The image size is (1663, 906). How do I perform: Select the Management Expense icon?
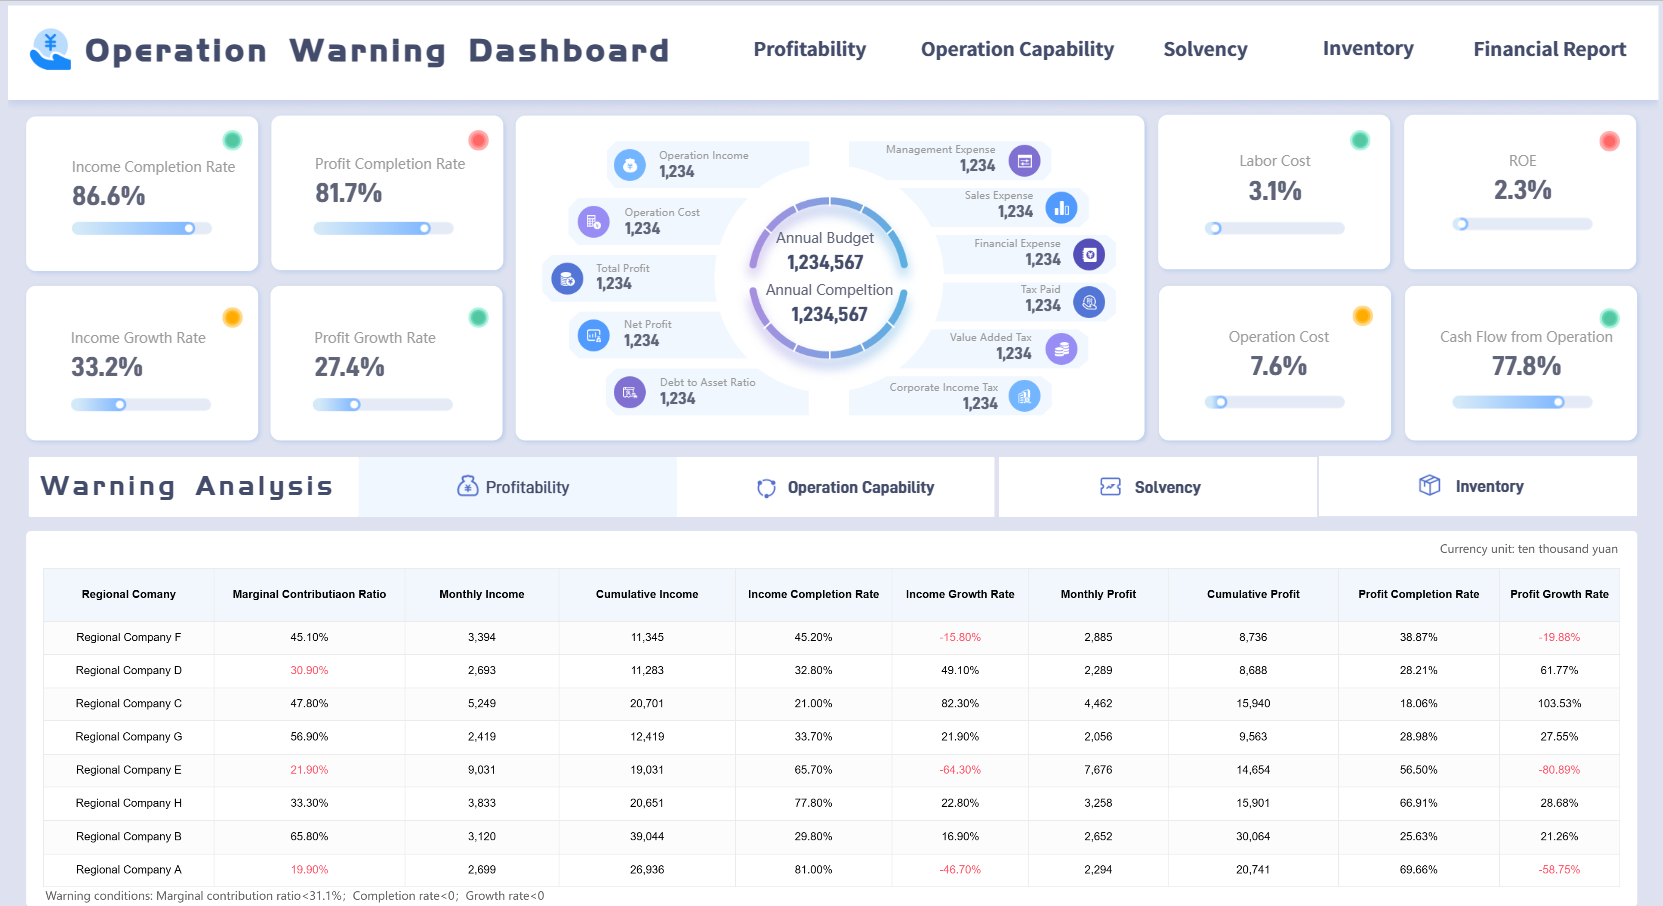pos(1026,161)
